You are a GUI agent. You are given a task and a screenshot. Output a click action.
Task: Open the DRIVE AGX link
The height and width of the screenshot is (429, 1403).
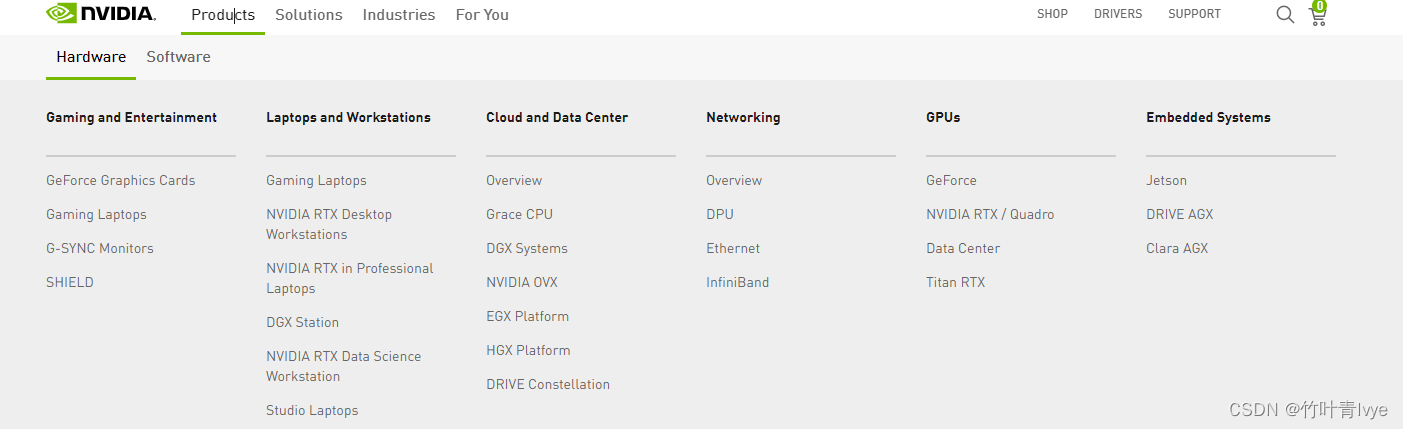point(1180,215)
